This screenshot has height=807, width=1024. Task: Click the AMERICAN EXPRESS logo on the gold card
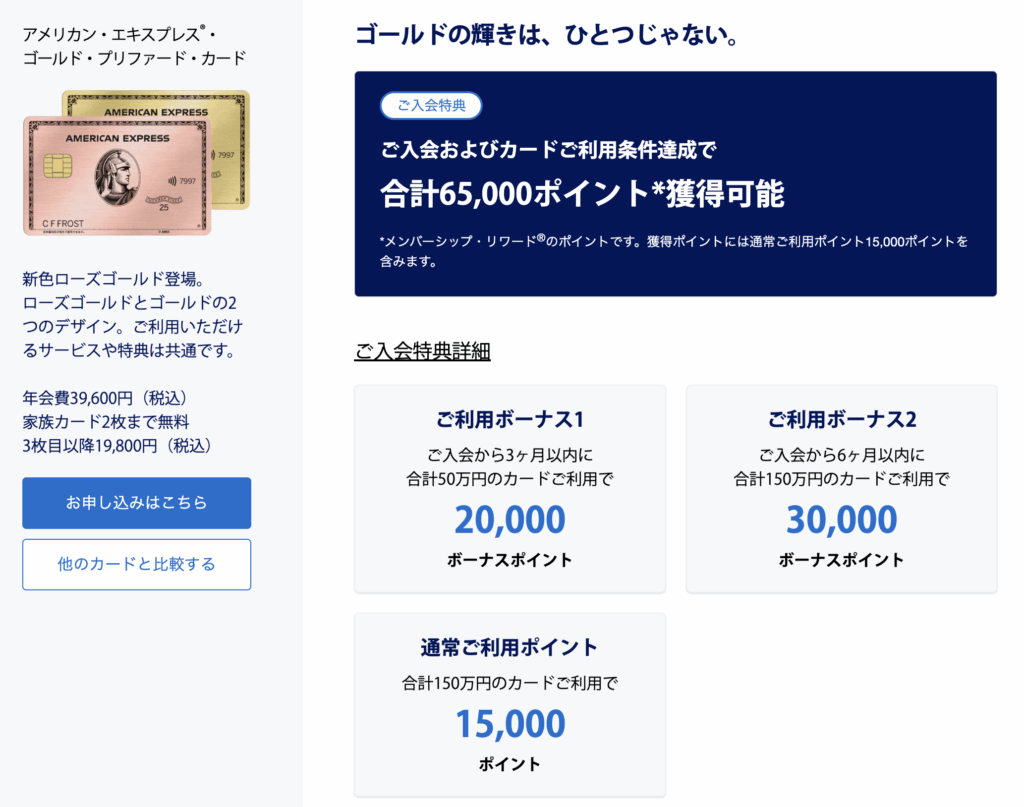click(x=156, y=112)
